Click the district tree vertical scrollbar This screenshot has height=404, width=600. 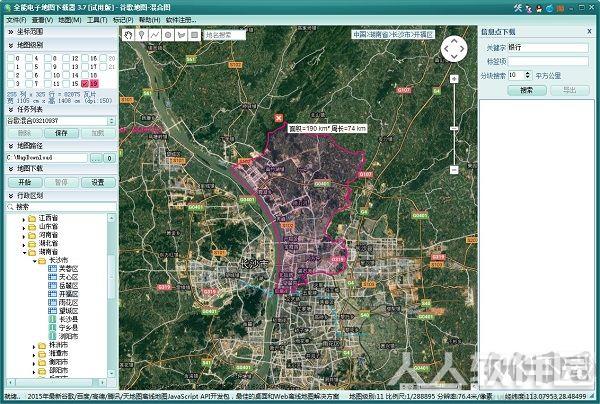[x=111, y=296]
